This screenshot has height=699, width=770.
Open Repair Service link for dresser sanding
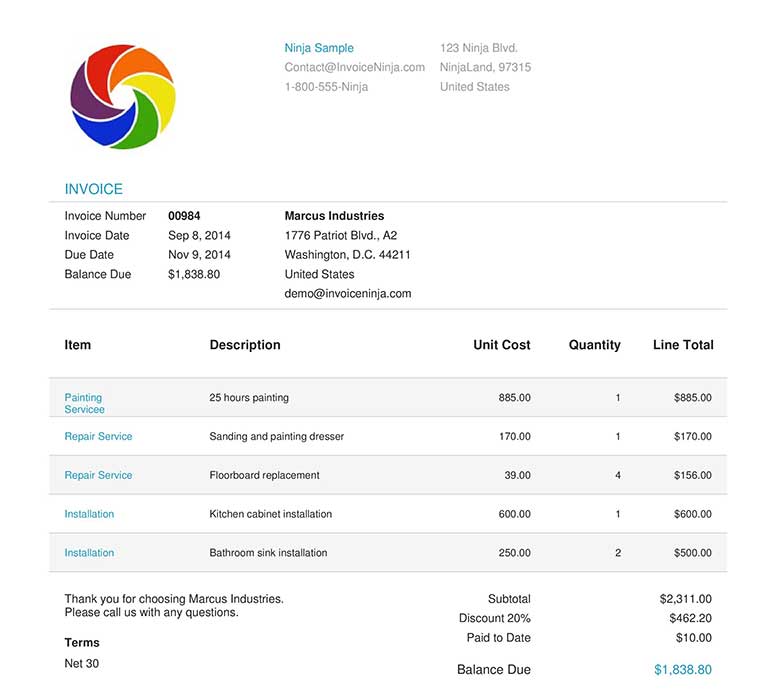98,437
